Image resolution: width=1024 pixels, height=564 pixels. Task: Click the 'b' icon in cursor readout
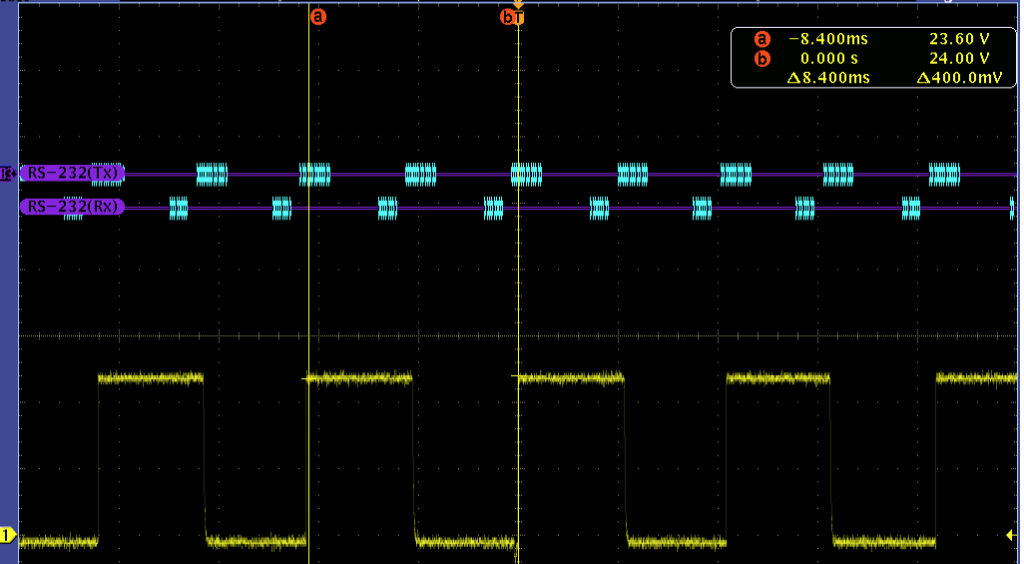click(x=762, y=58)
